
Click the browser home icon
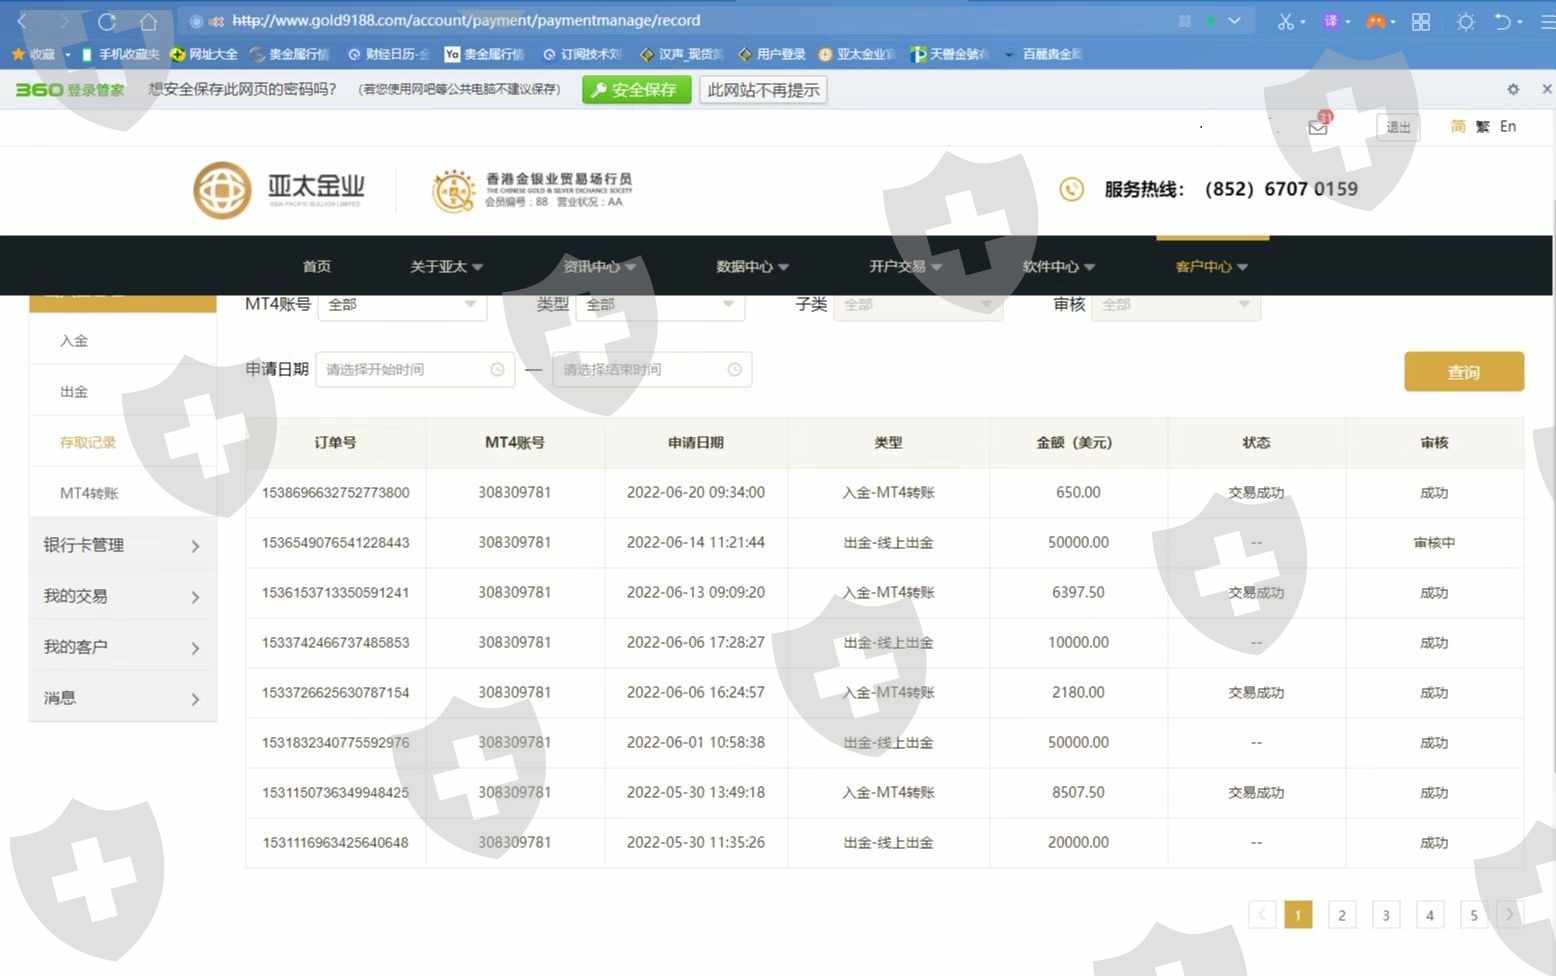(x=148, y=21)
